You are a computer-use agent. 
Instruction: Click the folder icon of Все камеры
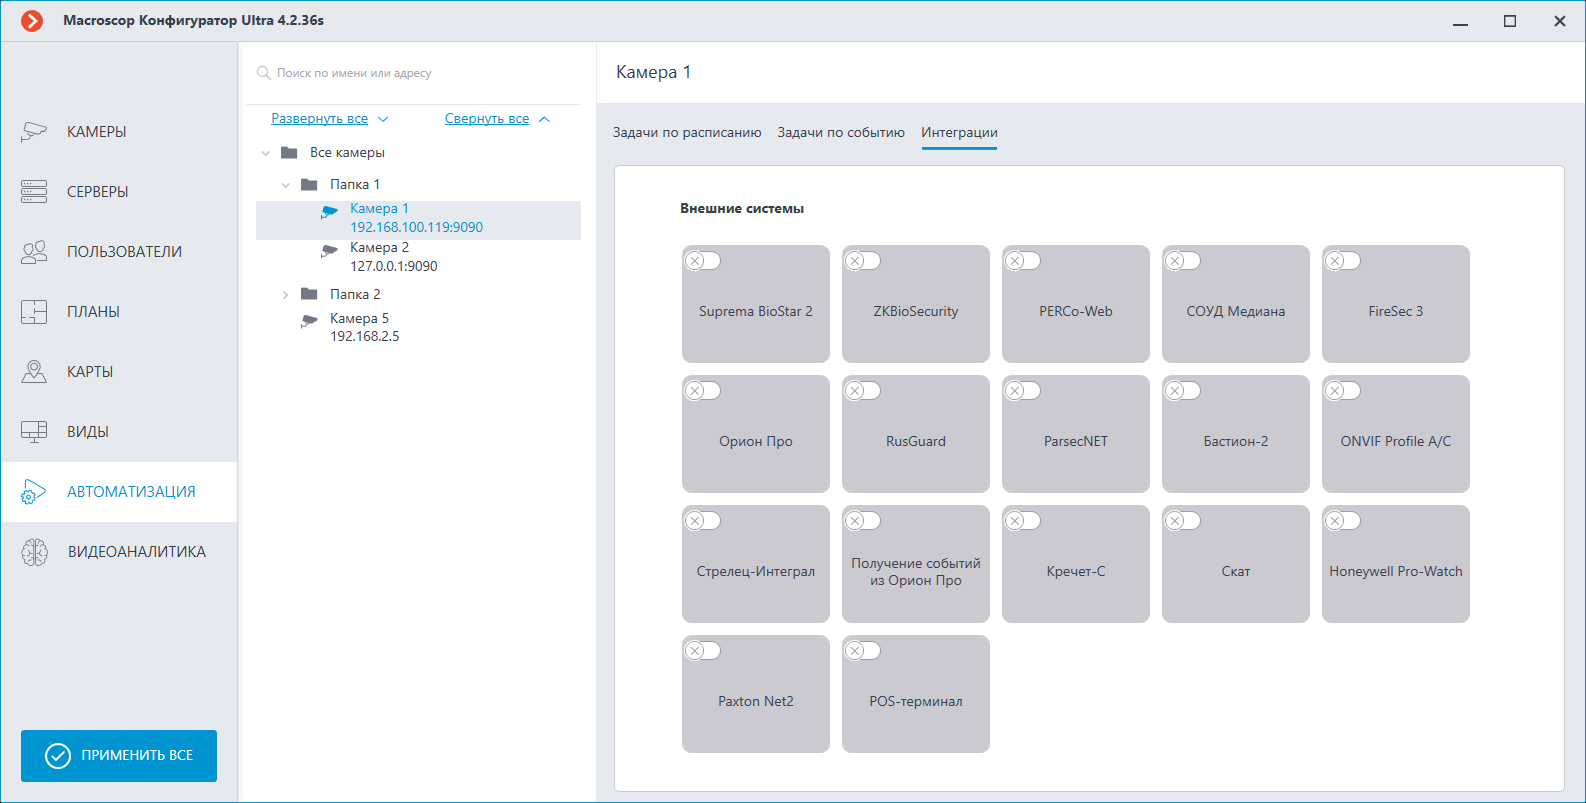(290, 152)
